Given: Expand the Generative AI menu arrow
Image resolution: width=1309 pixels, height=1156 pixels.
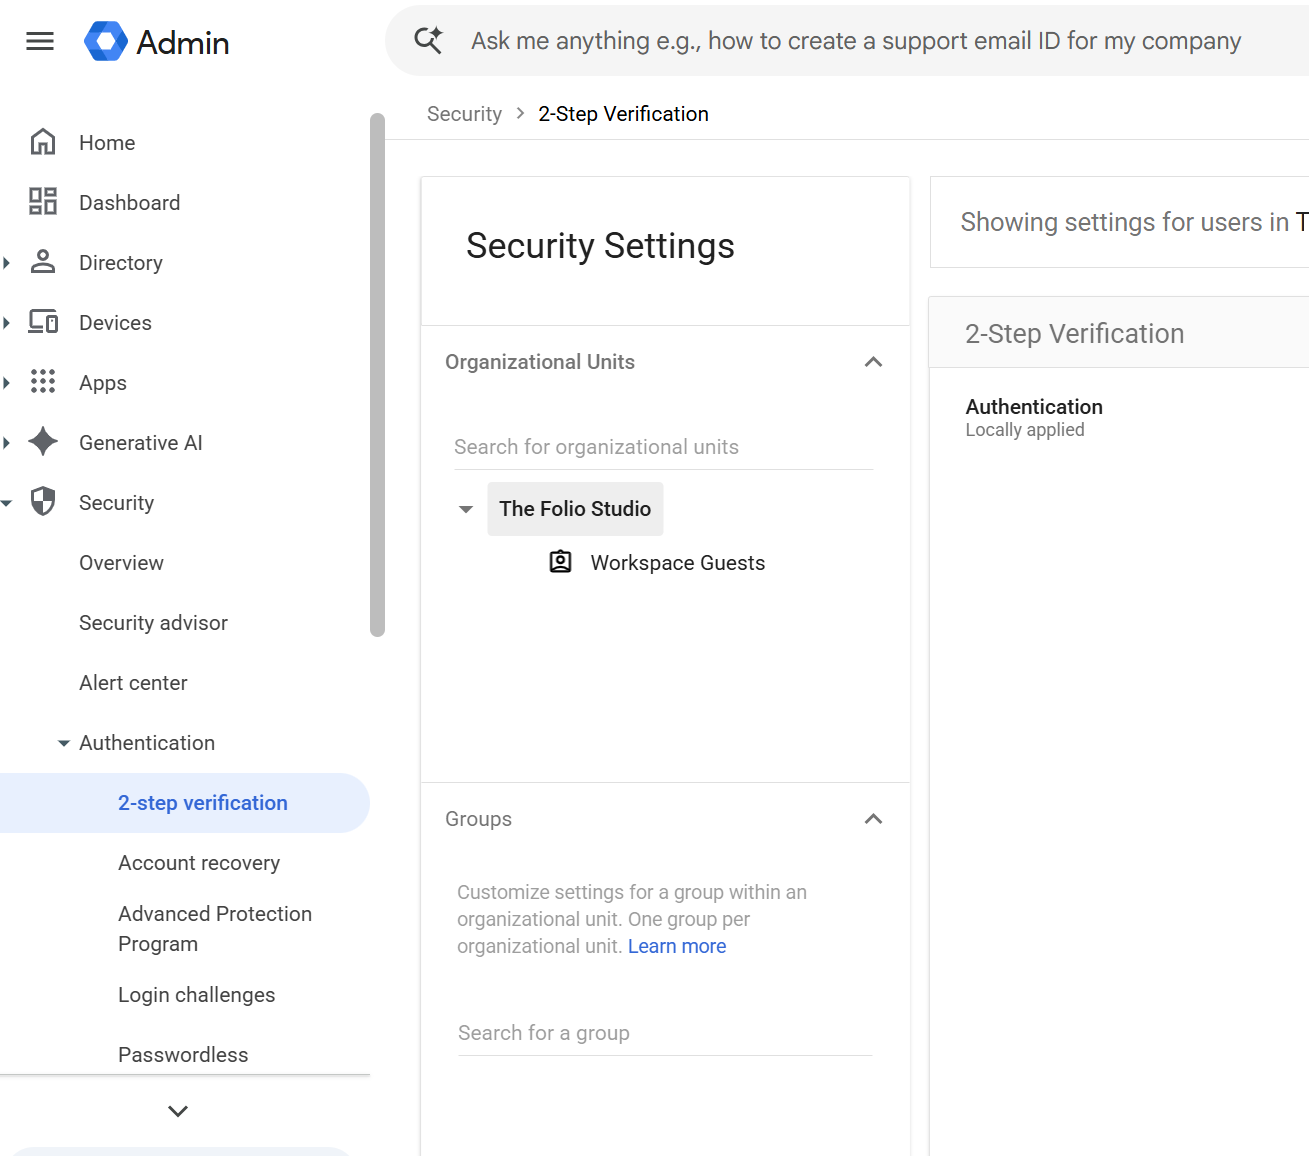Looking at the screenshot, I should (7, 443).
